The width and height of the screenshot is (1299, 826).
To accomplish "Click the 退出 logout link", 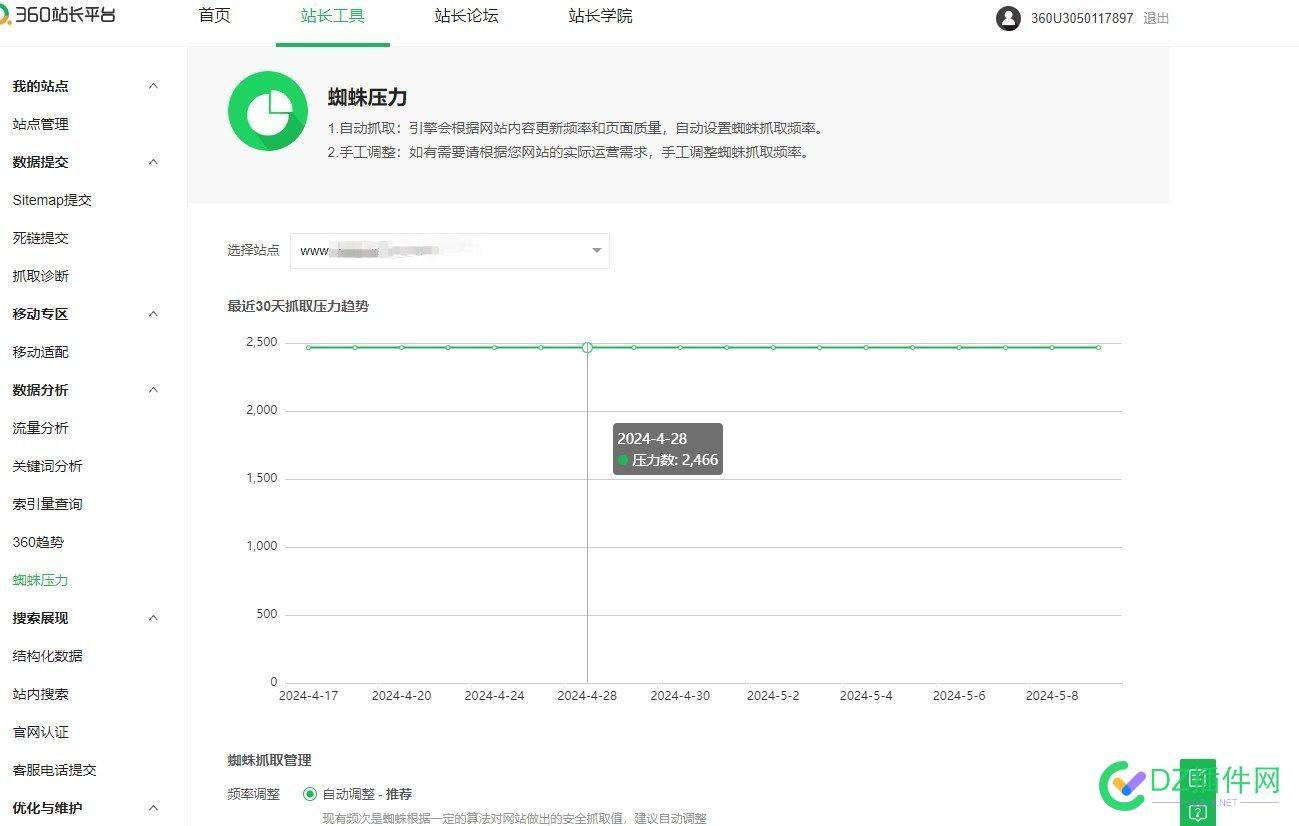I will pyautogui.click(x=1156, y=18).
